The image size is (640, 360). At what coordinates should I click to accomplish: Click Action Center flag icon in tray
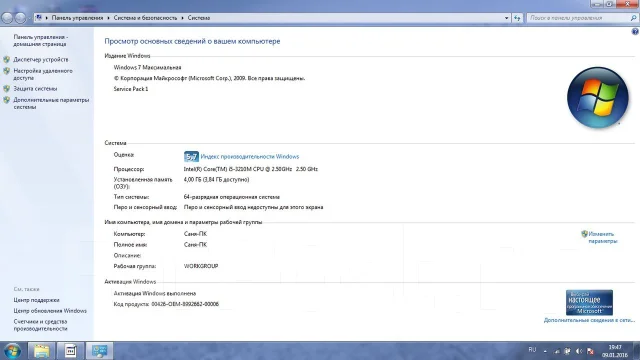567,351
